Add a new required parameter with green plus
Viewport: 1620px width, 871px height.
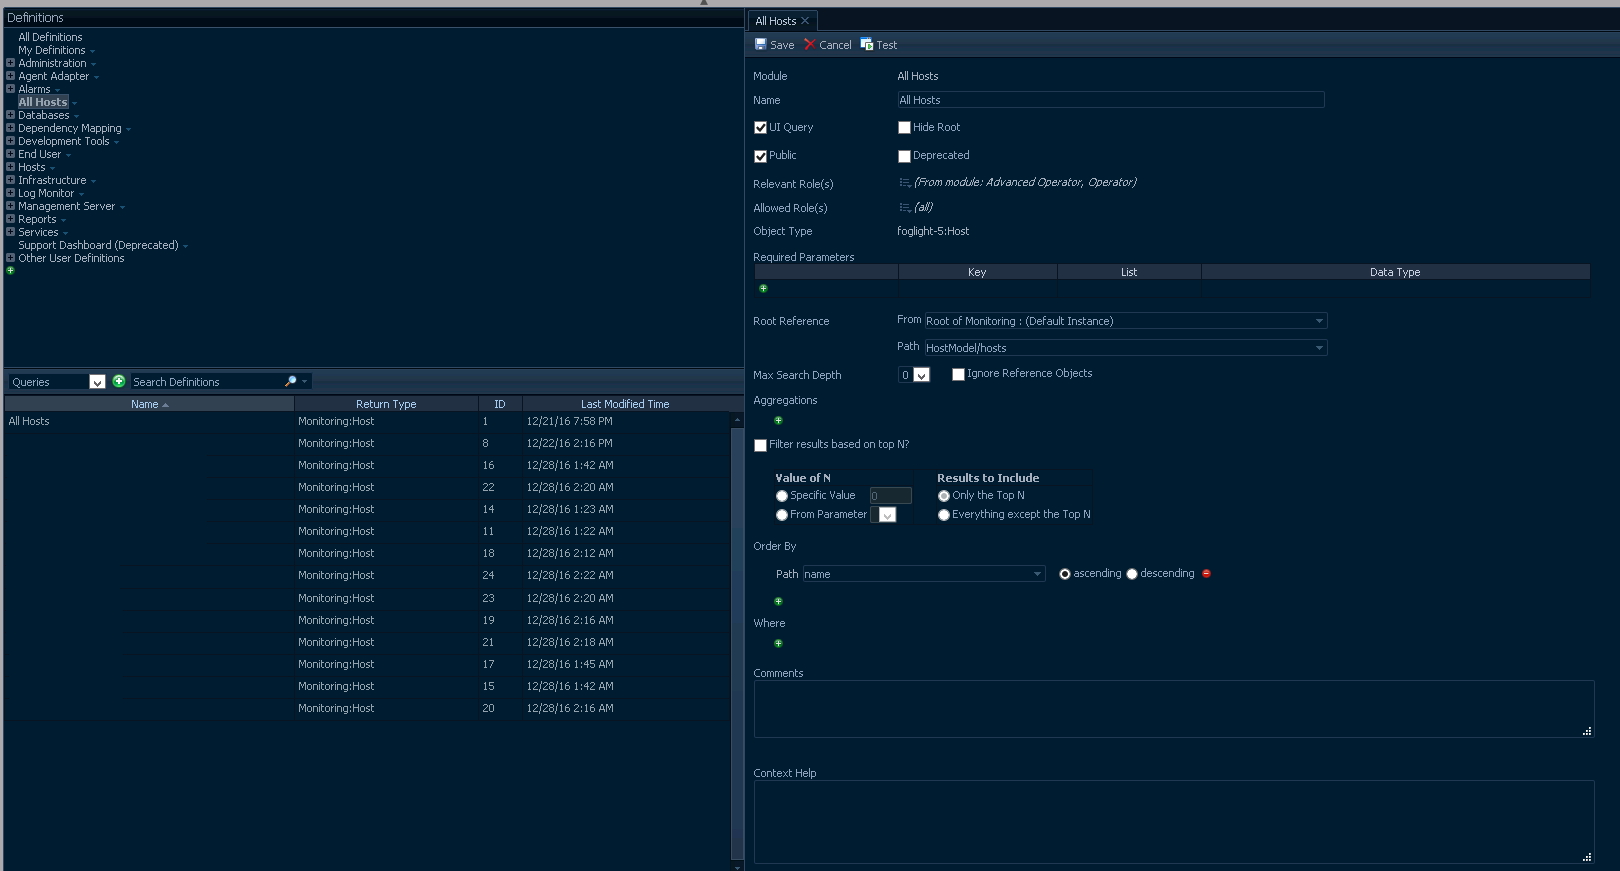coord(763,288)
